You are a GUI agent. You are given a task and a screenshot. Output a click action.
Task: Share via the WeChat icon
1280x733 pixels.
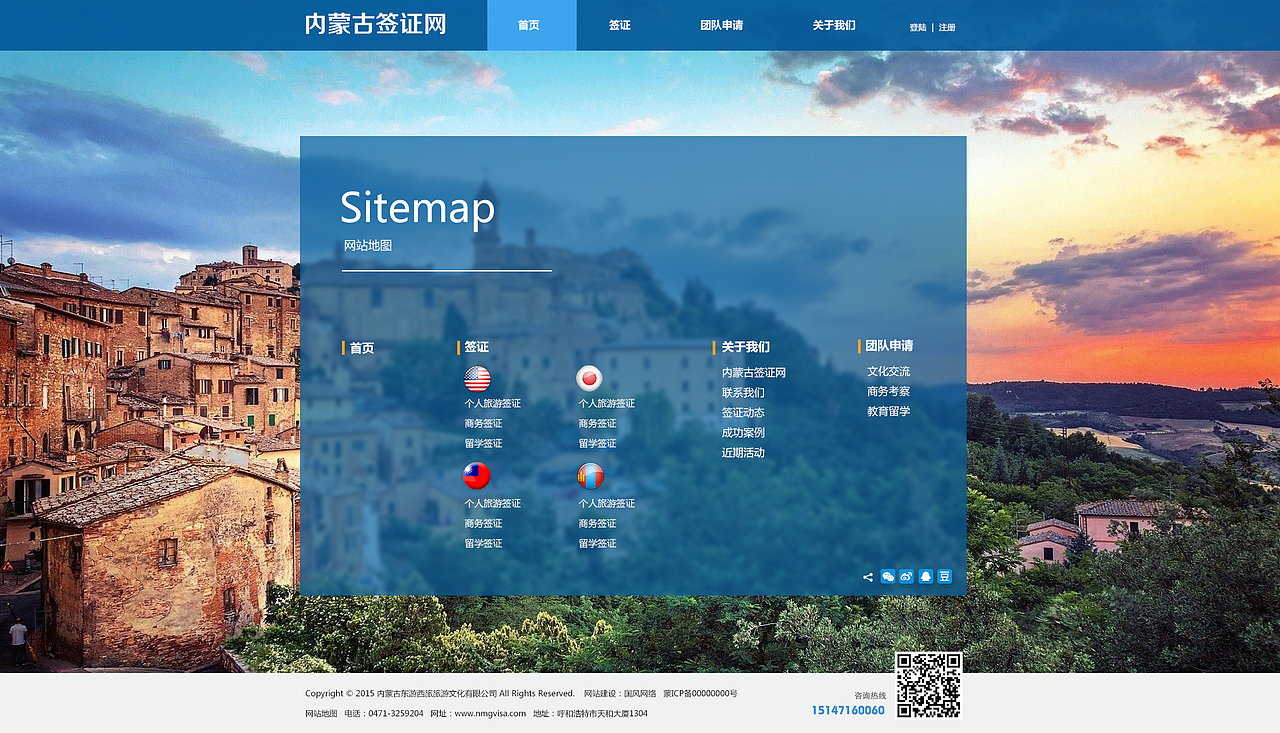pos(888,577)
